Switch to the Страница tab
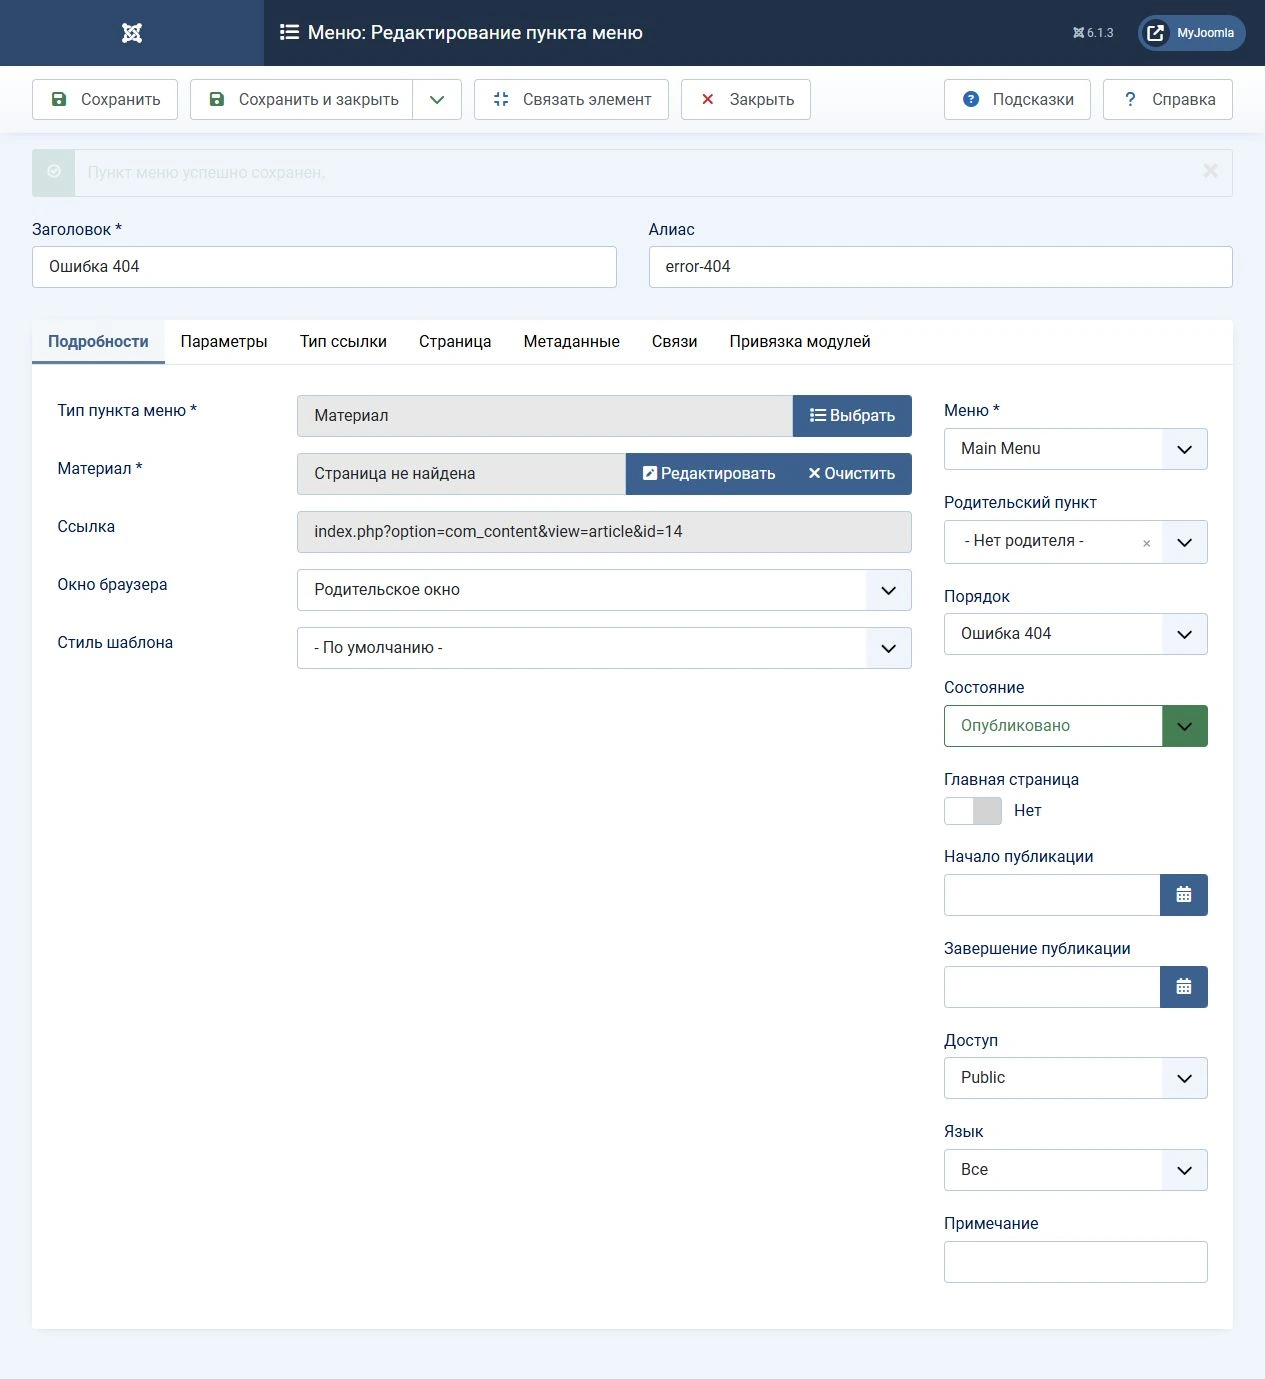Image resolution: width=1265 pixels, height=1379 pixels. pyautogui.click(x=455, y=342)
